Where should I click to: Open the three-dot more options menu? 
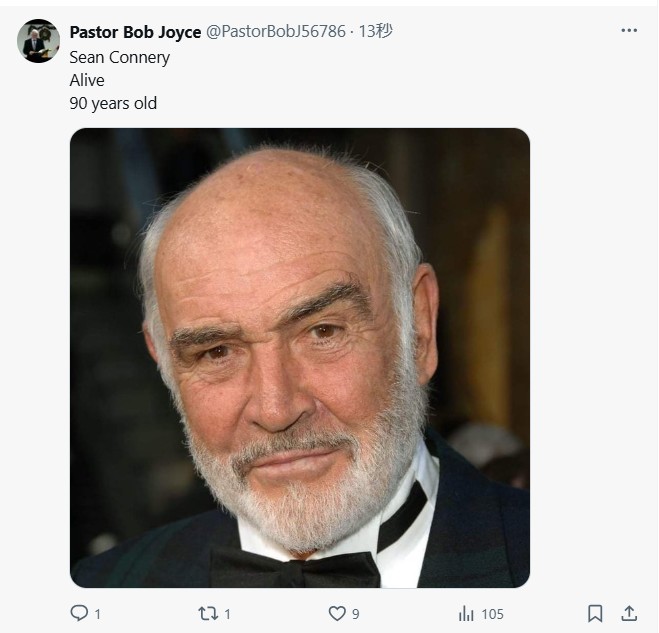click(x=629, y=31)
